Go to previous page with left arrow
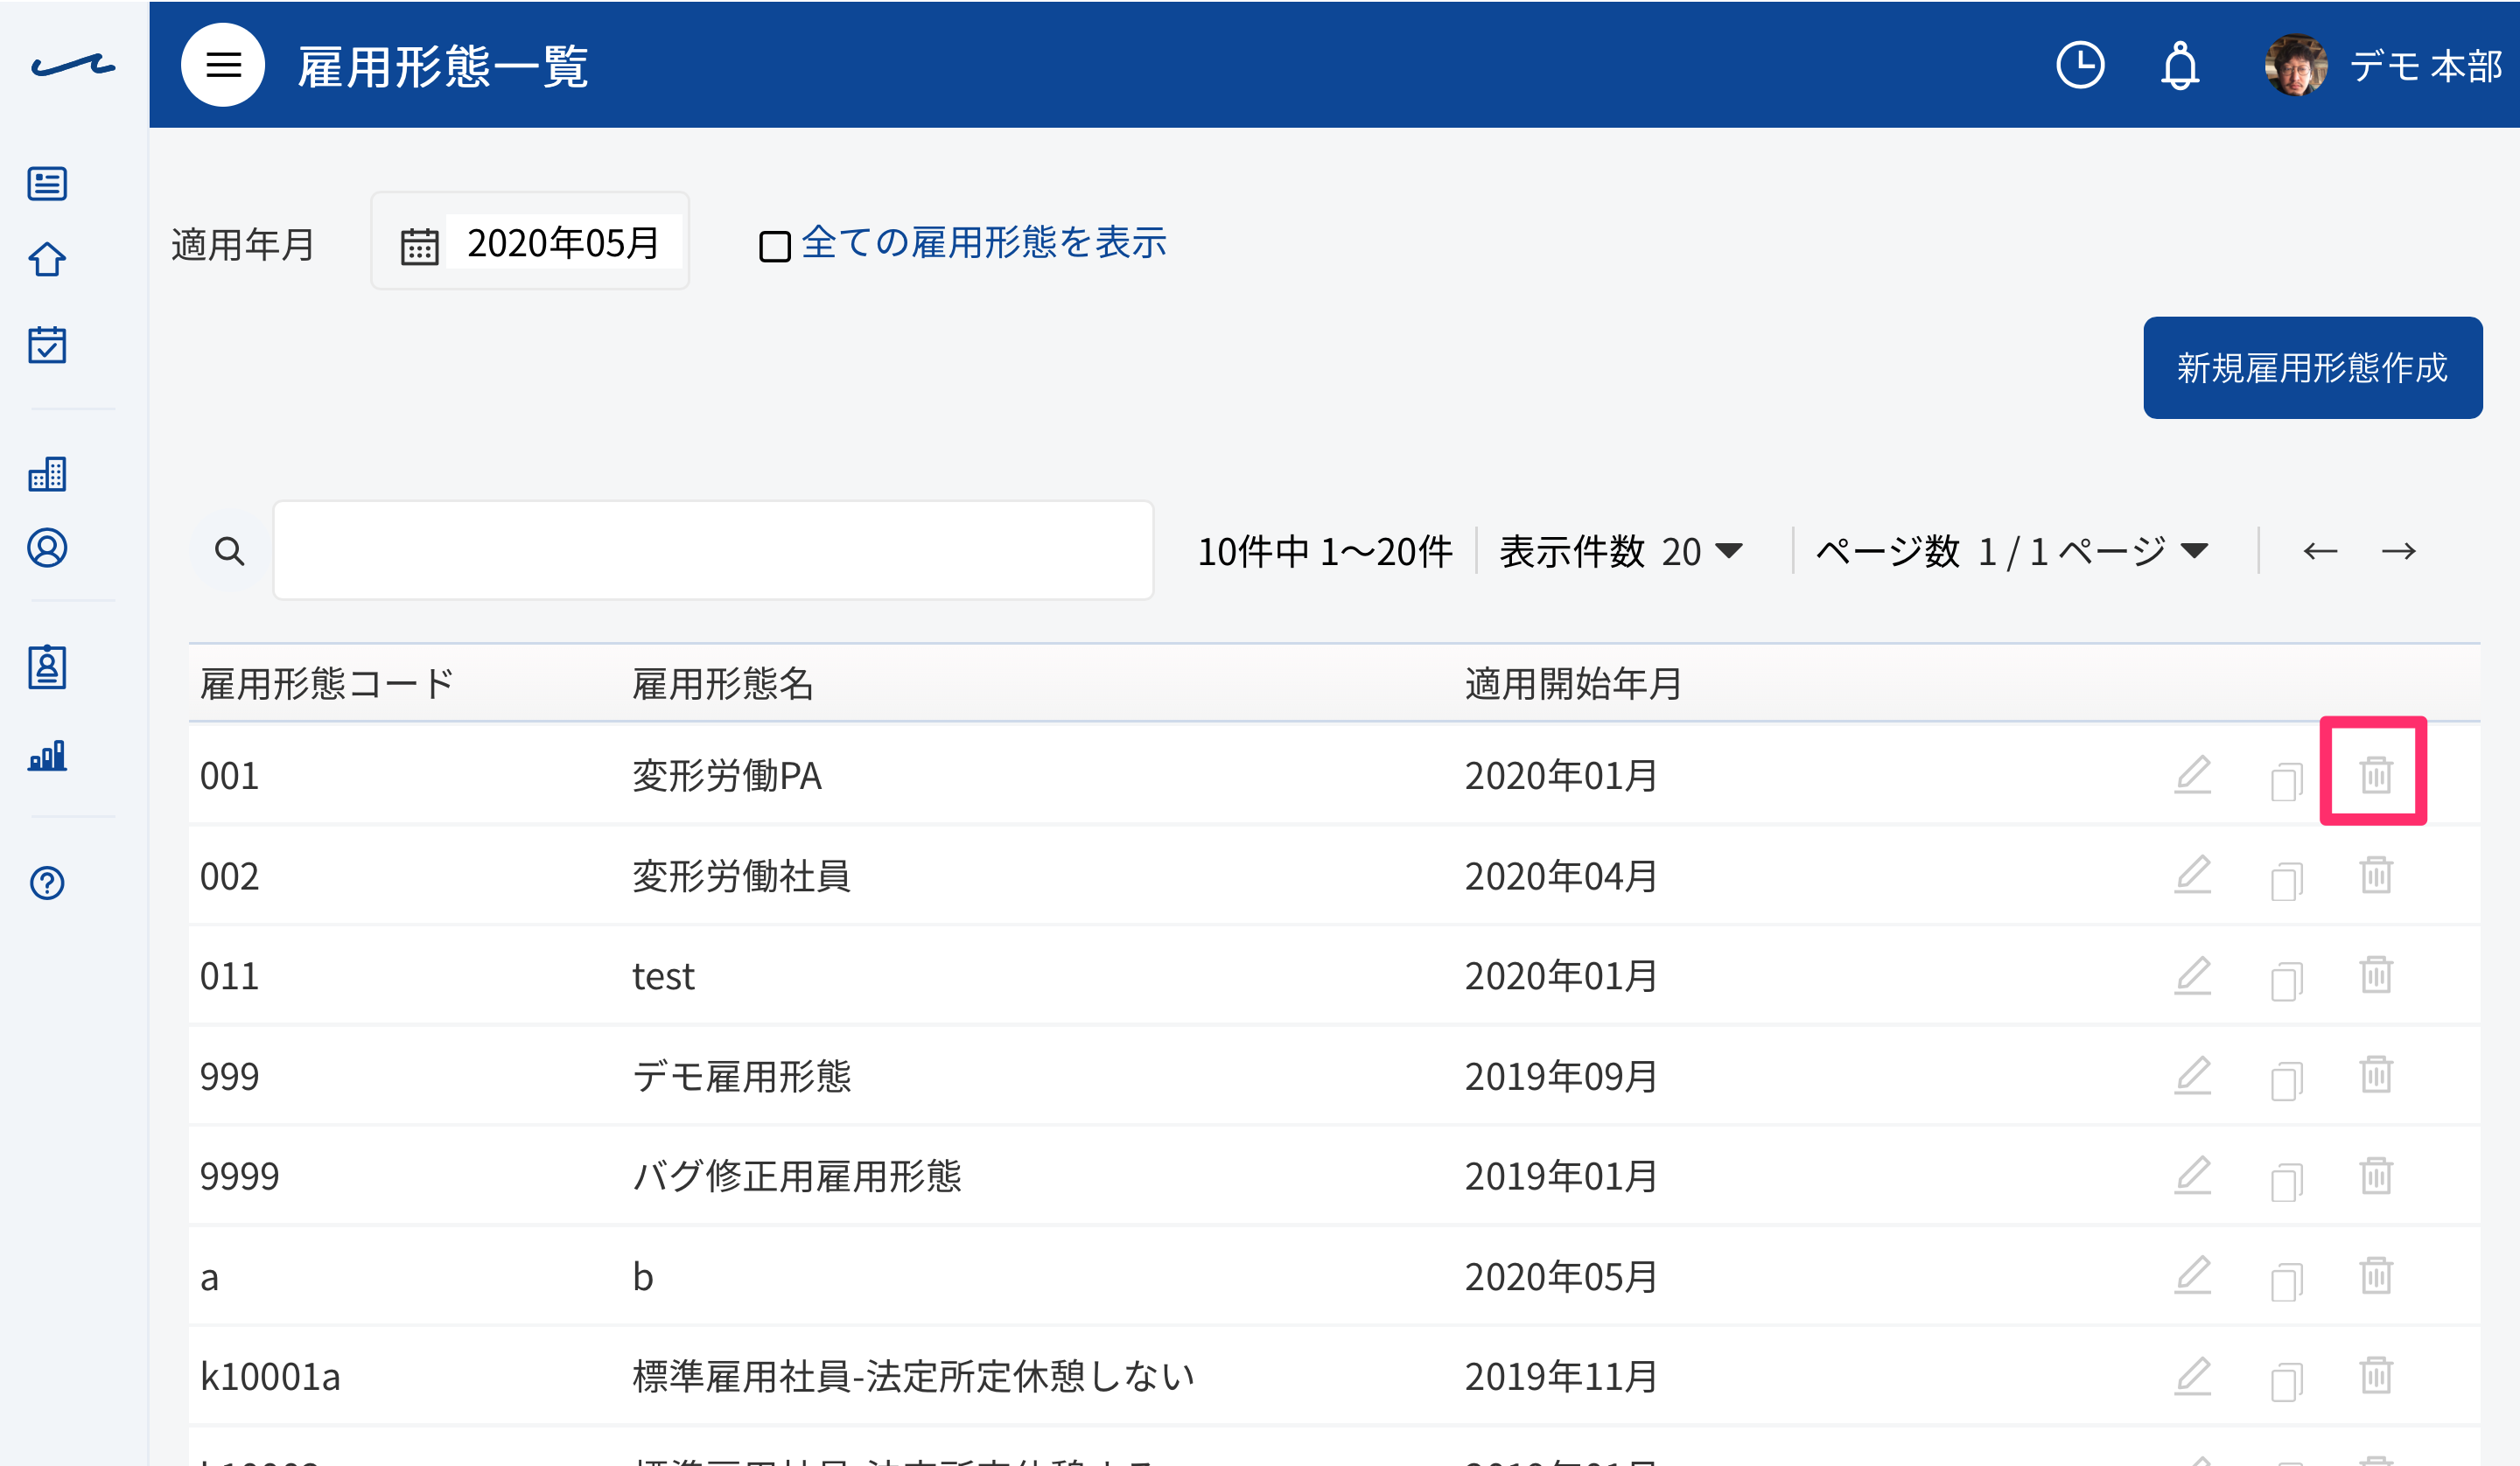Viewport: 2520px width, 1466px height. pyautogui.click(x=2320, y=551)
